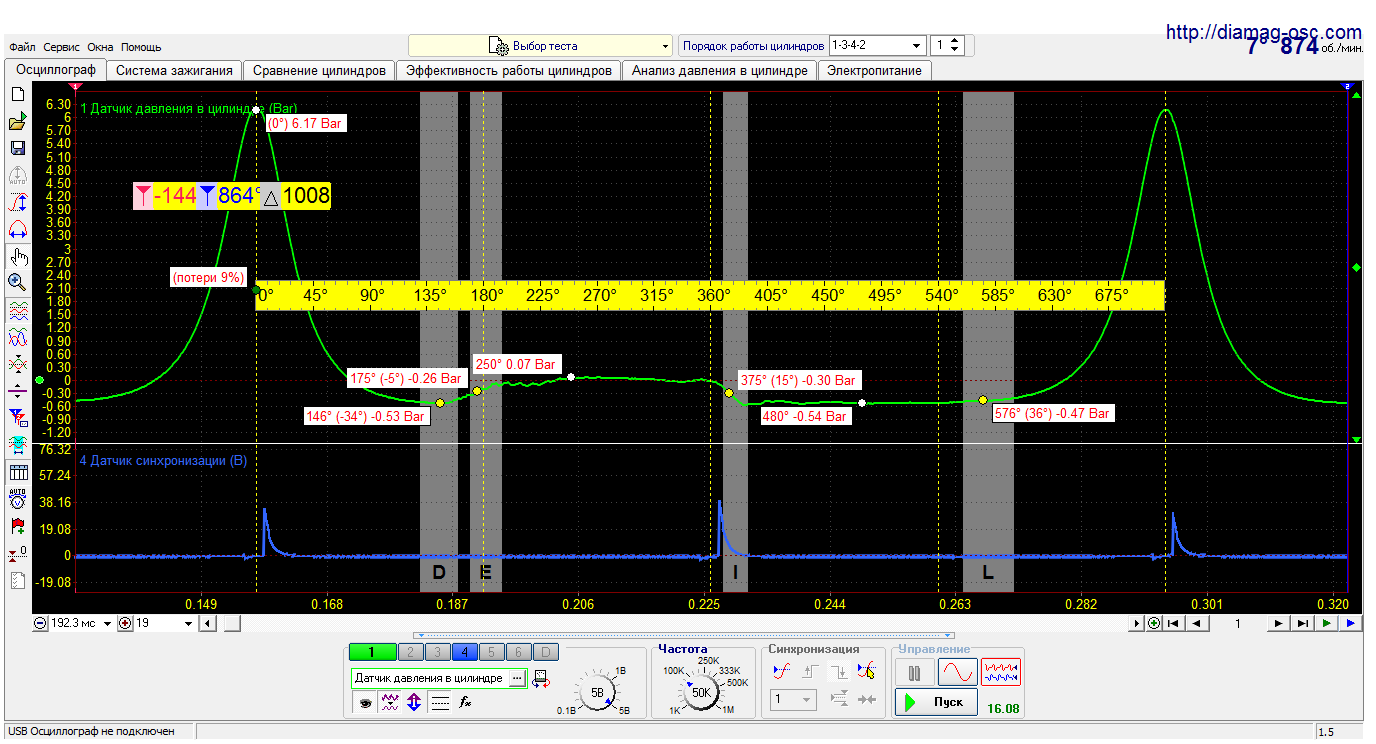Click the report sheet icon
The height and width of the screenshot is (744, 1376).
tap(17, 580)
